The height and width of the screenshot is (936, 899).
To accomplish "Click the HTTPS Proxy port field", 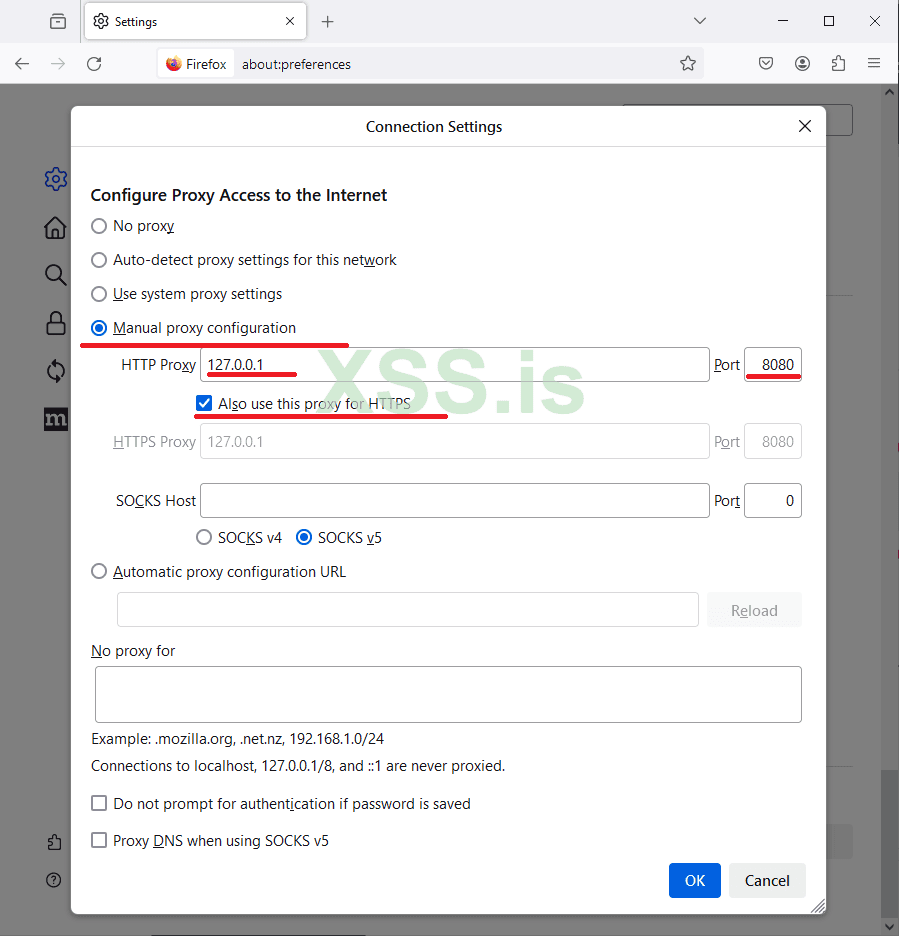I will pos(772,441).
